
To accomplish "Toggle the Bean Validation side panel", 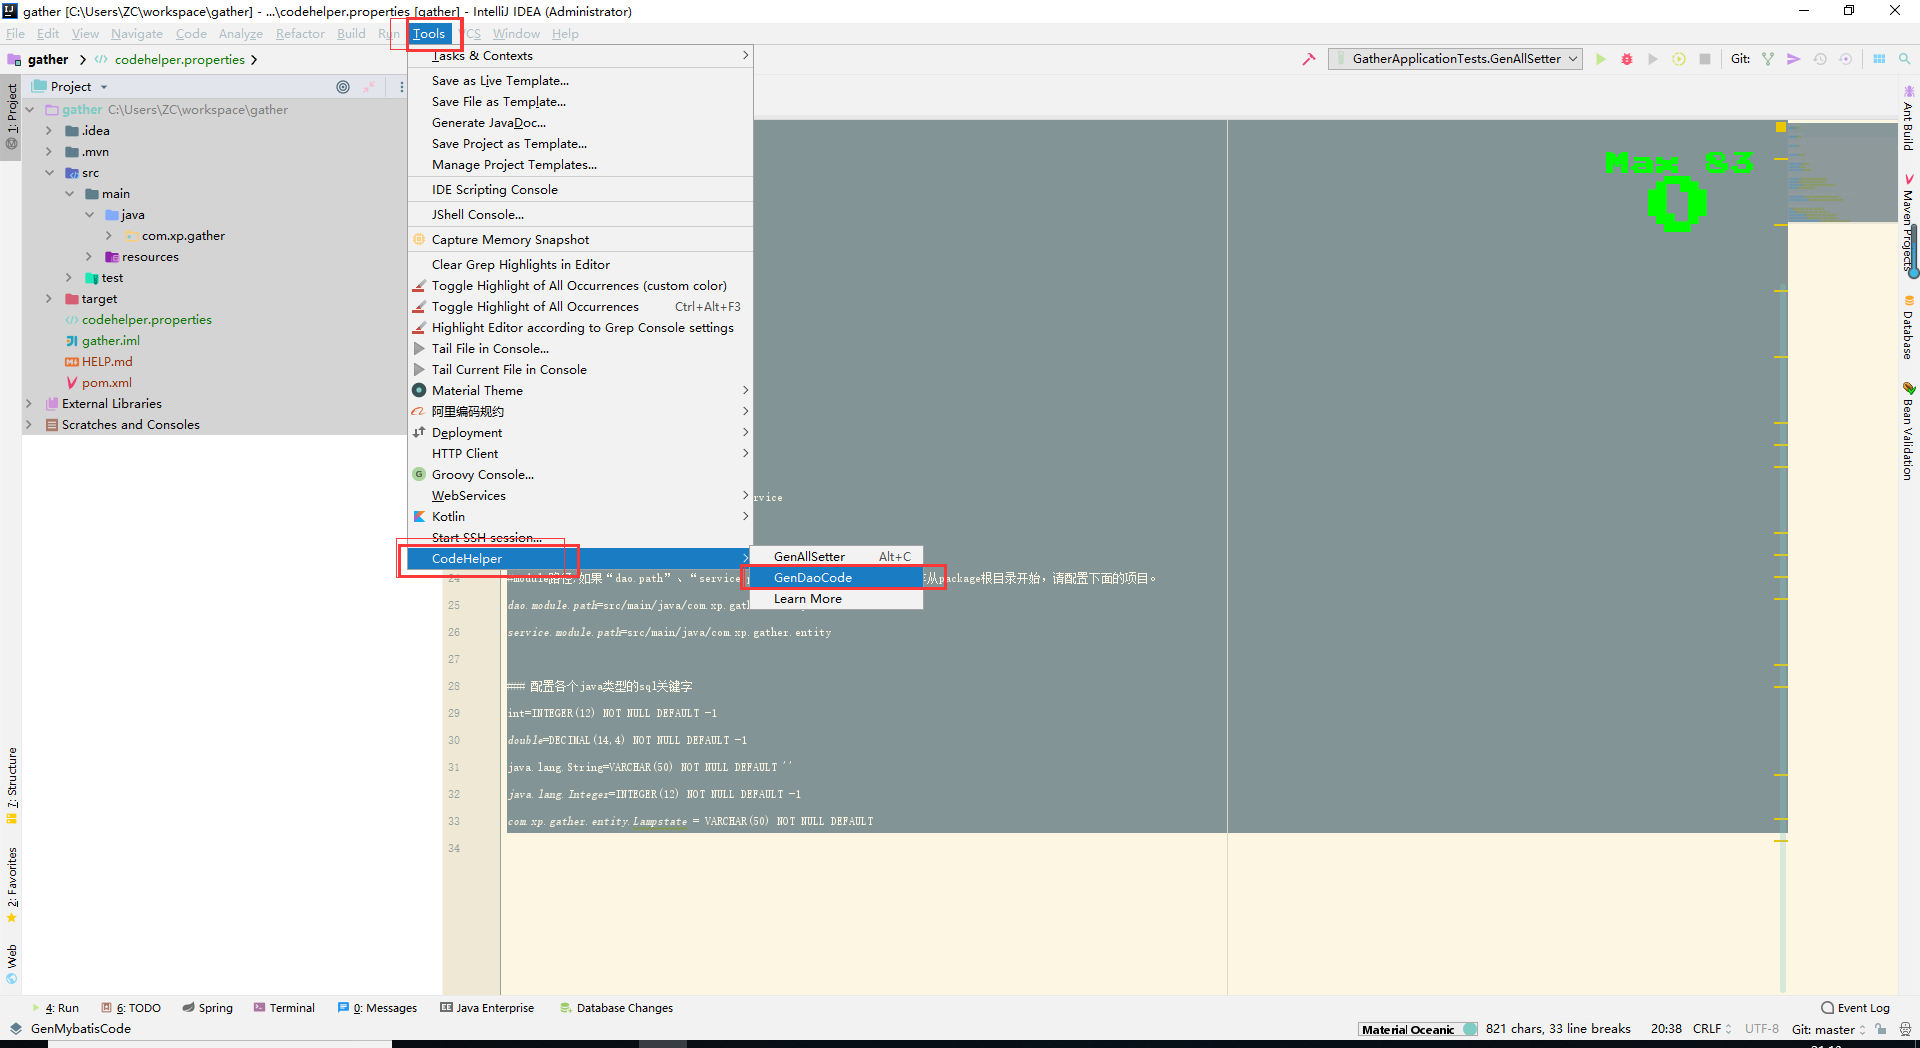I will 1908,431.
